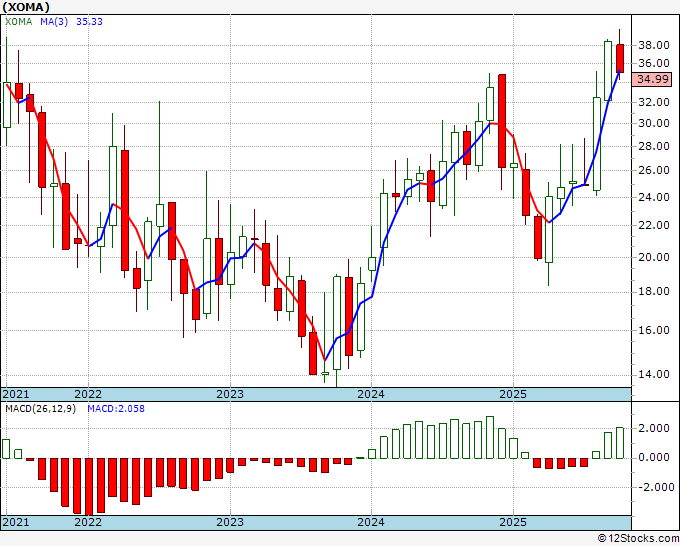
Task: Click the (XOMA) chart title
Action: click(26, 7)
